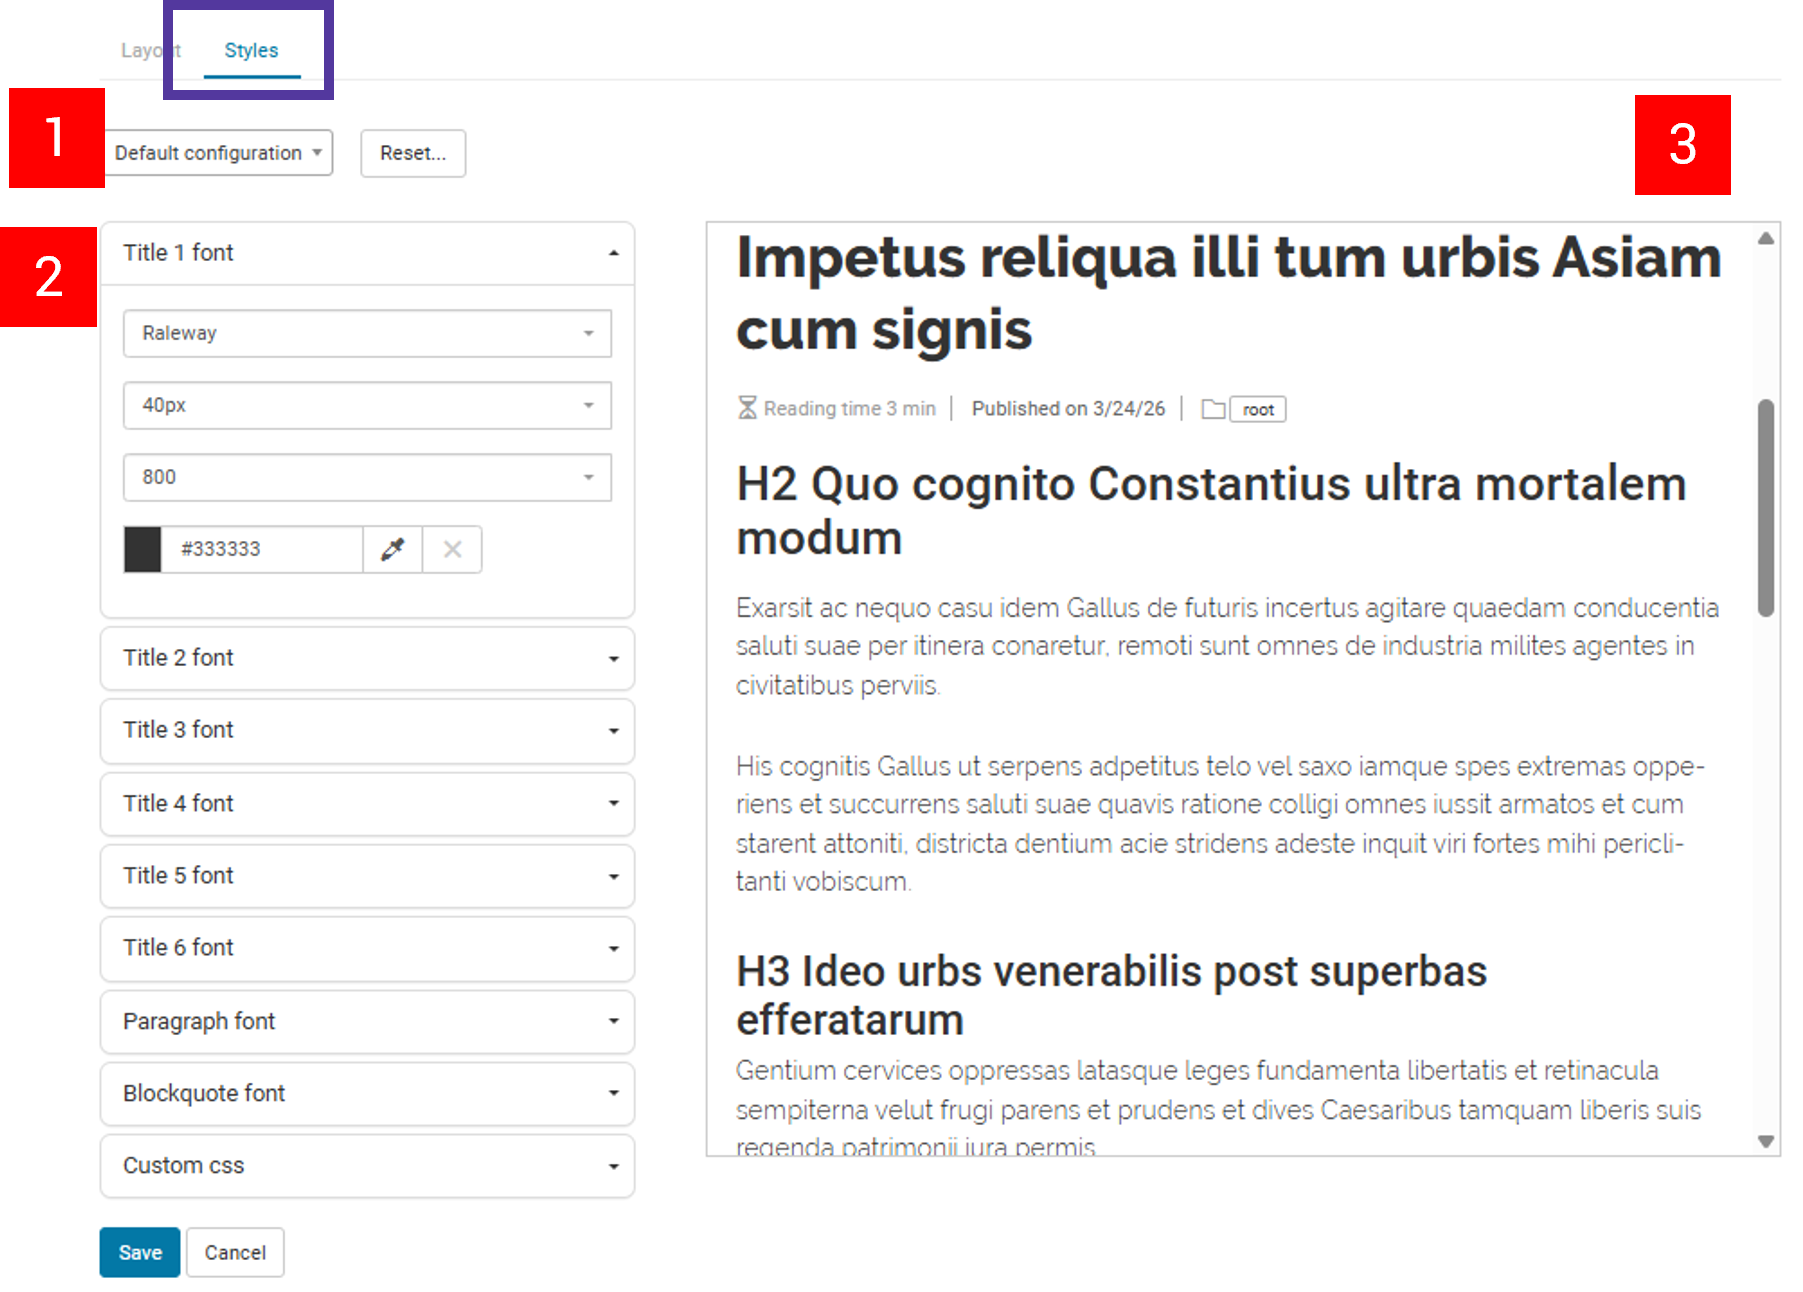This screenshot has height=1292, width=1803.
Task: Click the Reset... button
Action: tap(413, 153)
